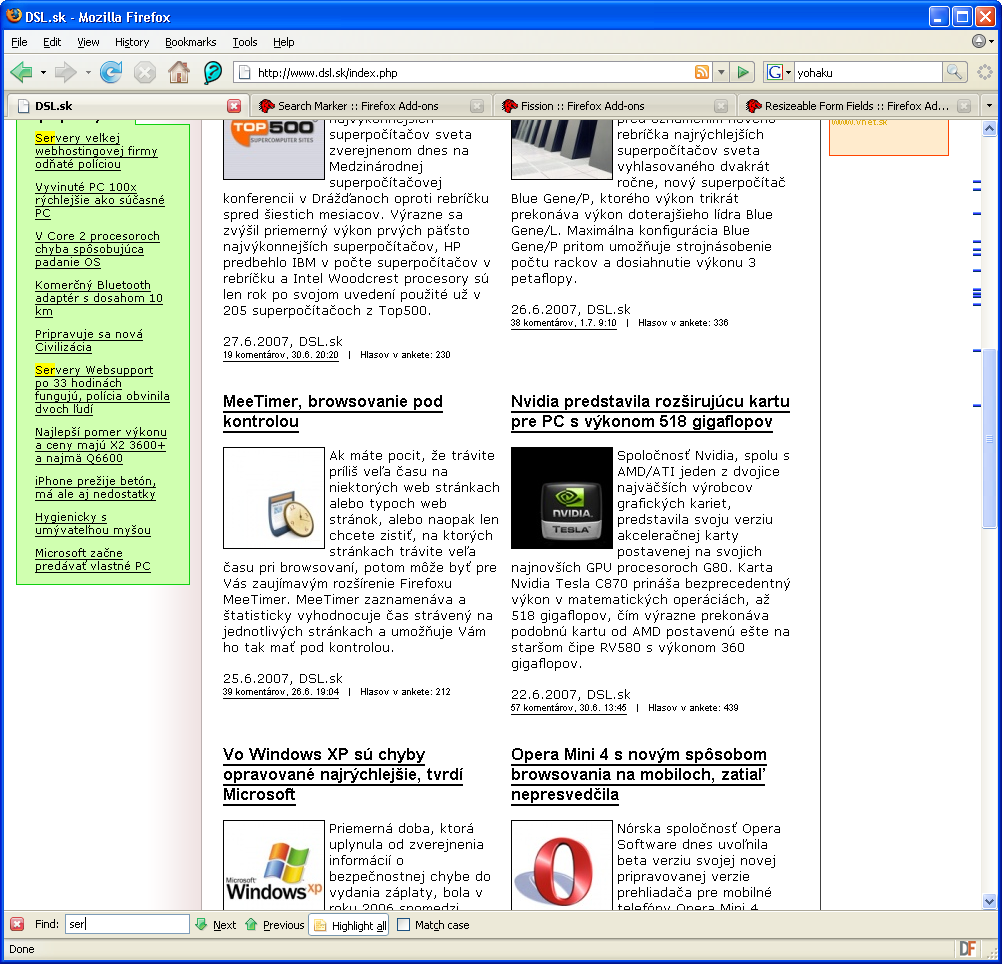The image size is (1002, 964).
Task: Click the red Opera logo thumbnail
Action: (x=562, y=865)
